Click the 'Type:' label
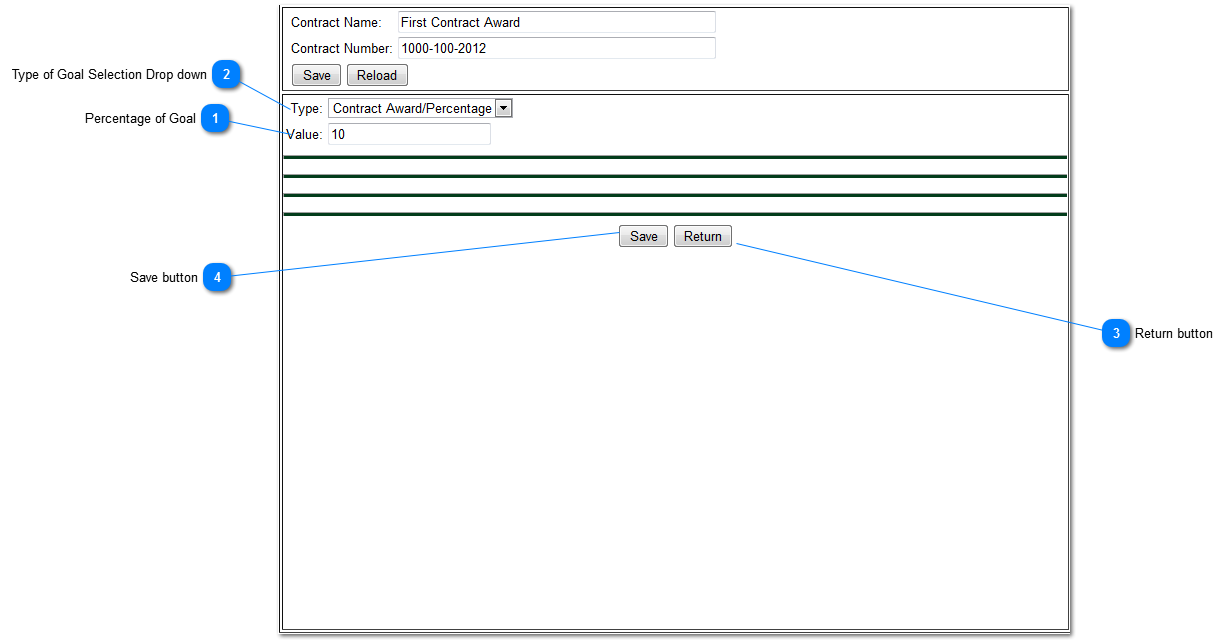 tap(307, 108)
